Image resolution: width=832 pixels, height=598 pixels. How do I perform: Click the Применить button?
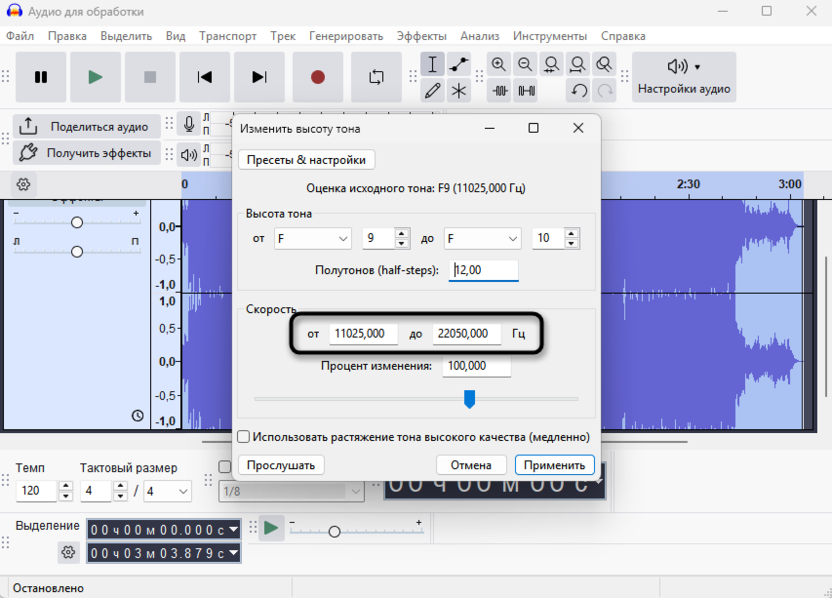(x=555, y=465)
